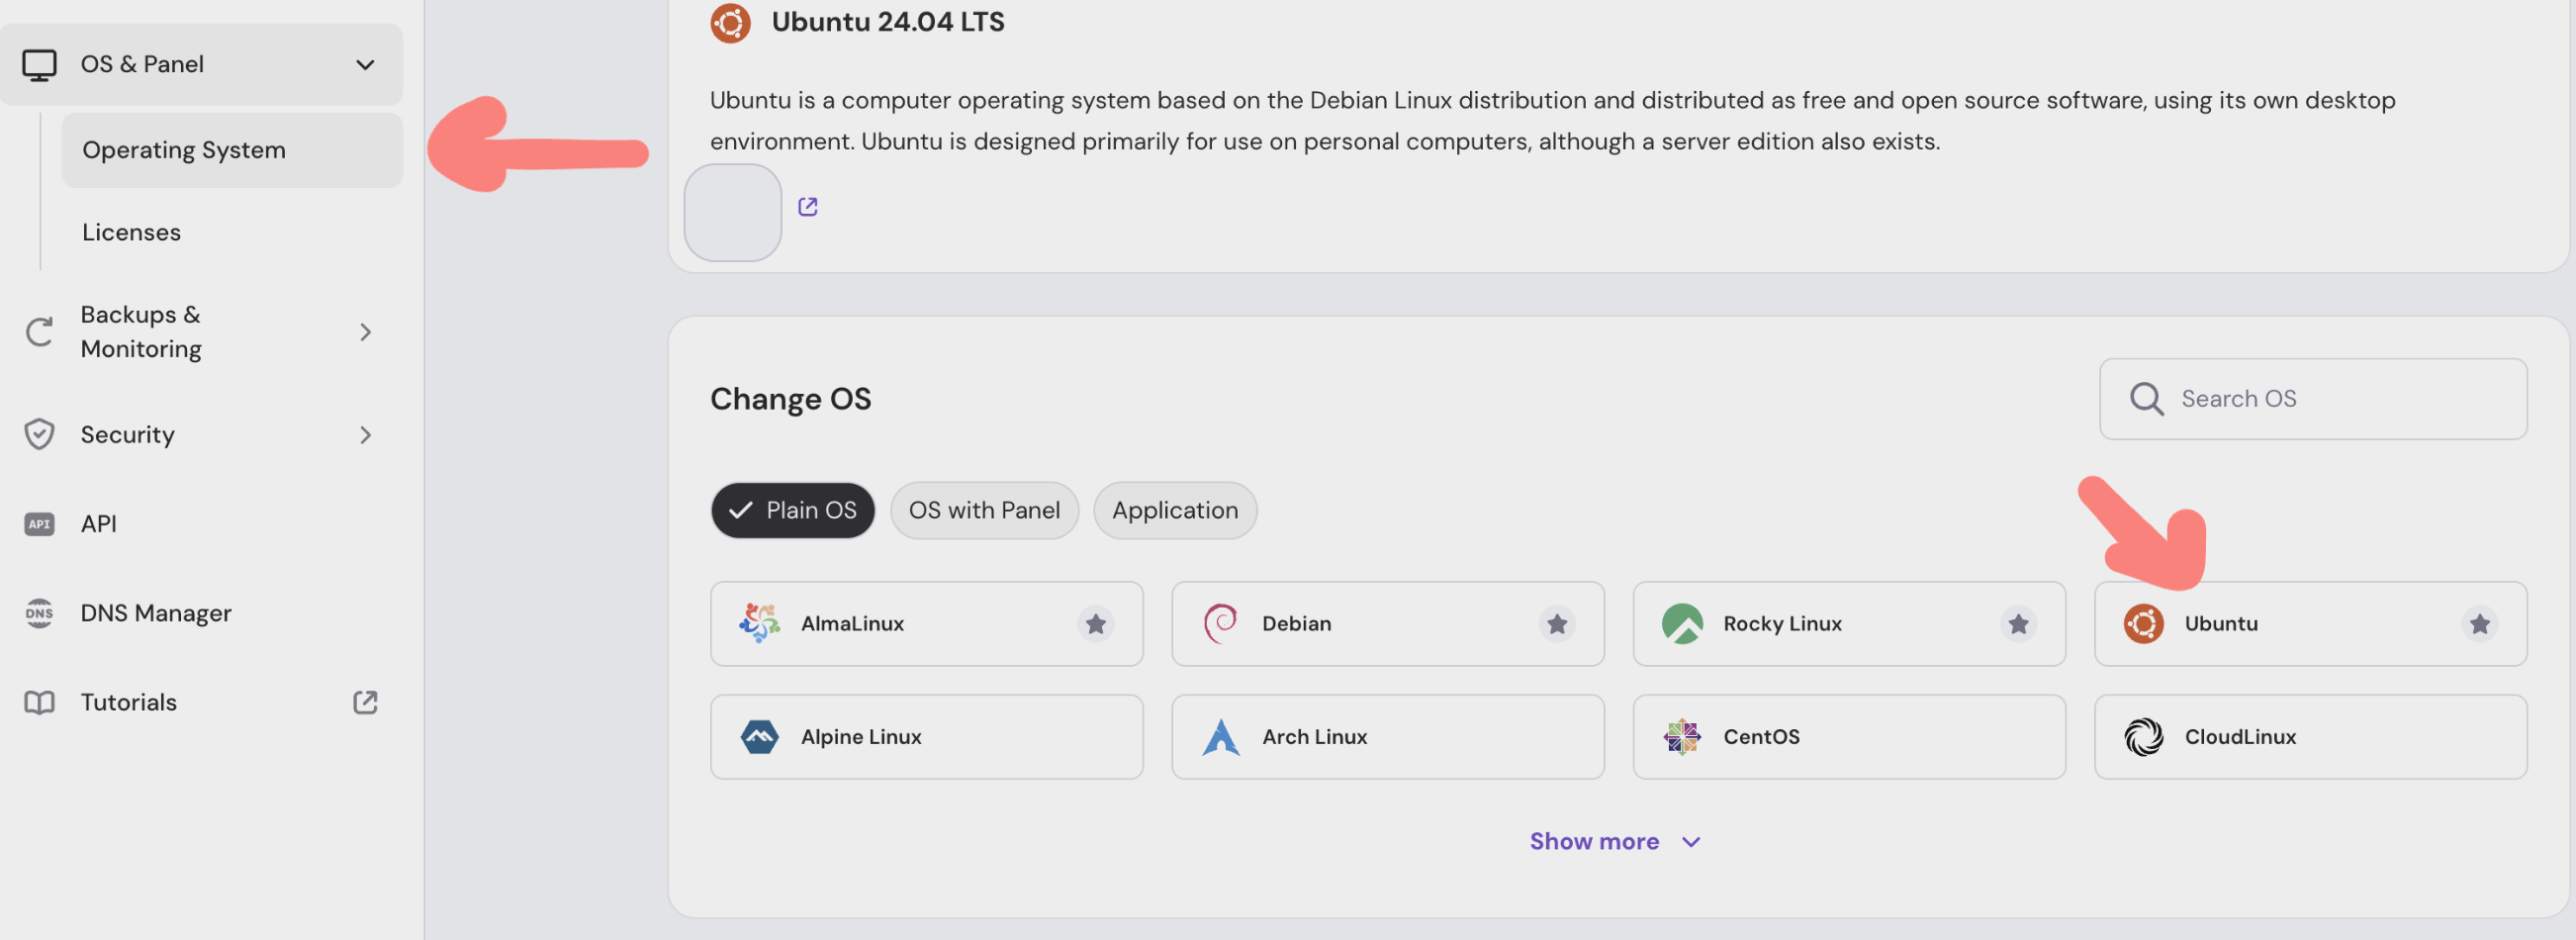Expand the Backups & Monitoring section
2576x940 pixels.
click(x=365, y=332)
